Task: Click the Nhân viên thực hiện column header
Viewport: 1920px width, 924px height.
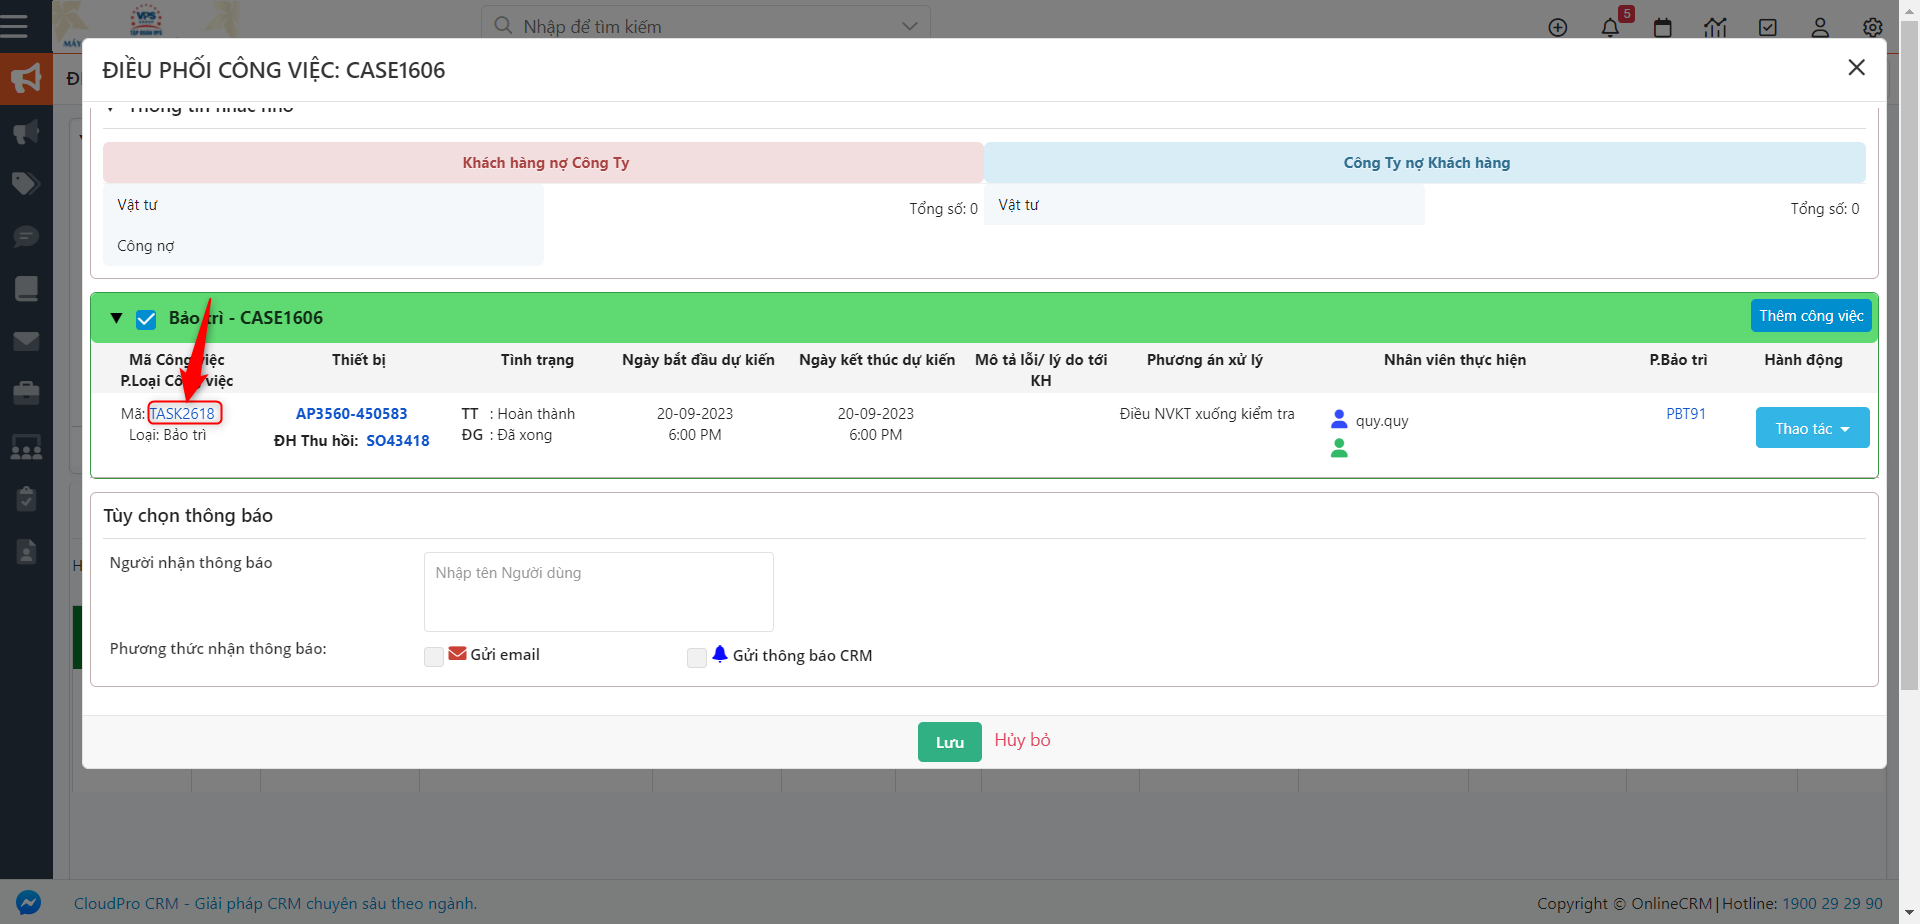Action: point(1454,360)
